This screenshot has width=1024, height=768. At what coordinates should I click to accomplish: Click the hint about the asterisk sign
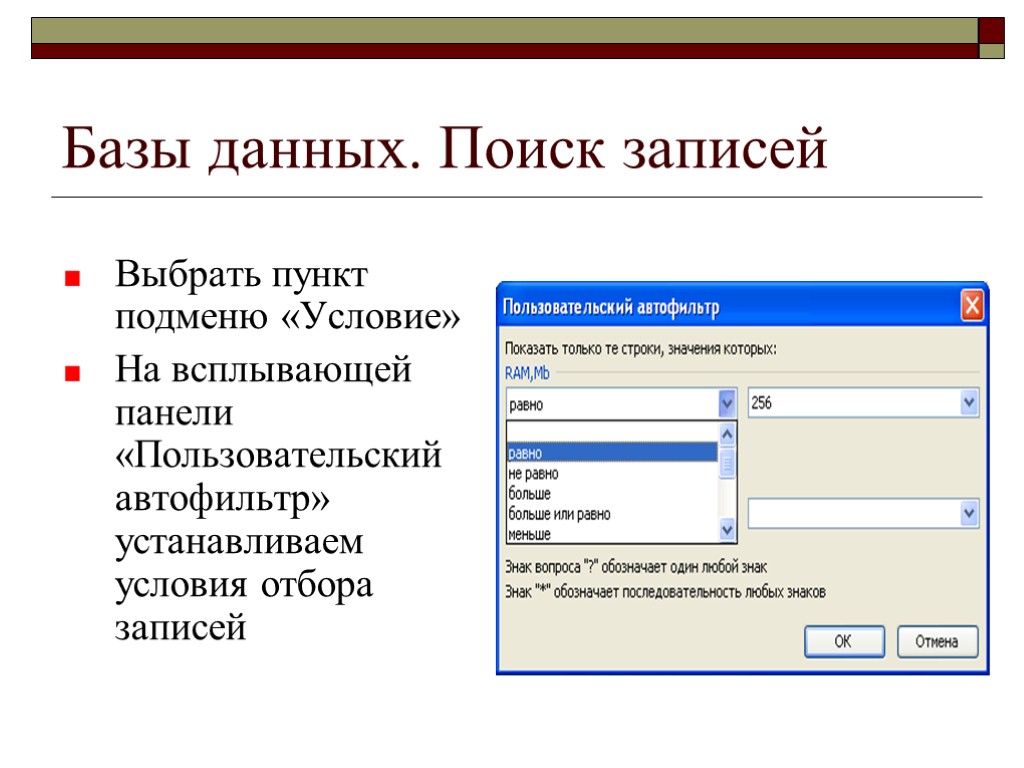click(x=665, y=592)
